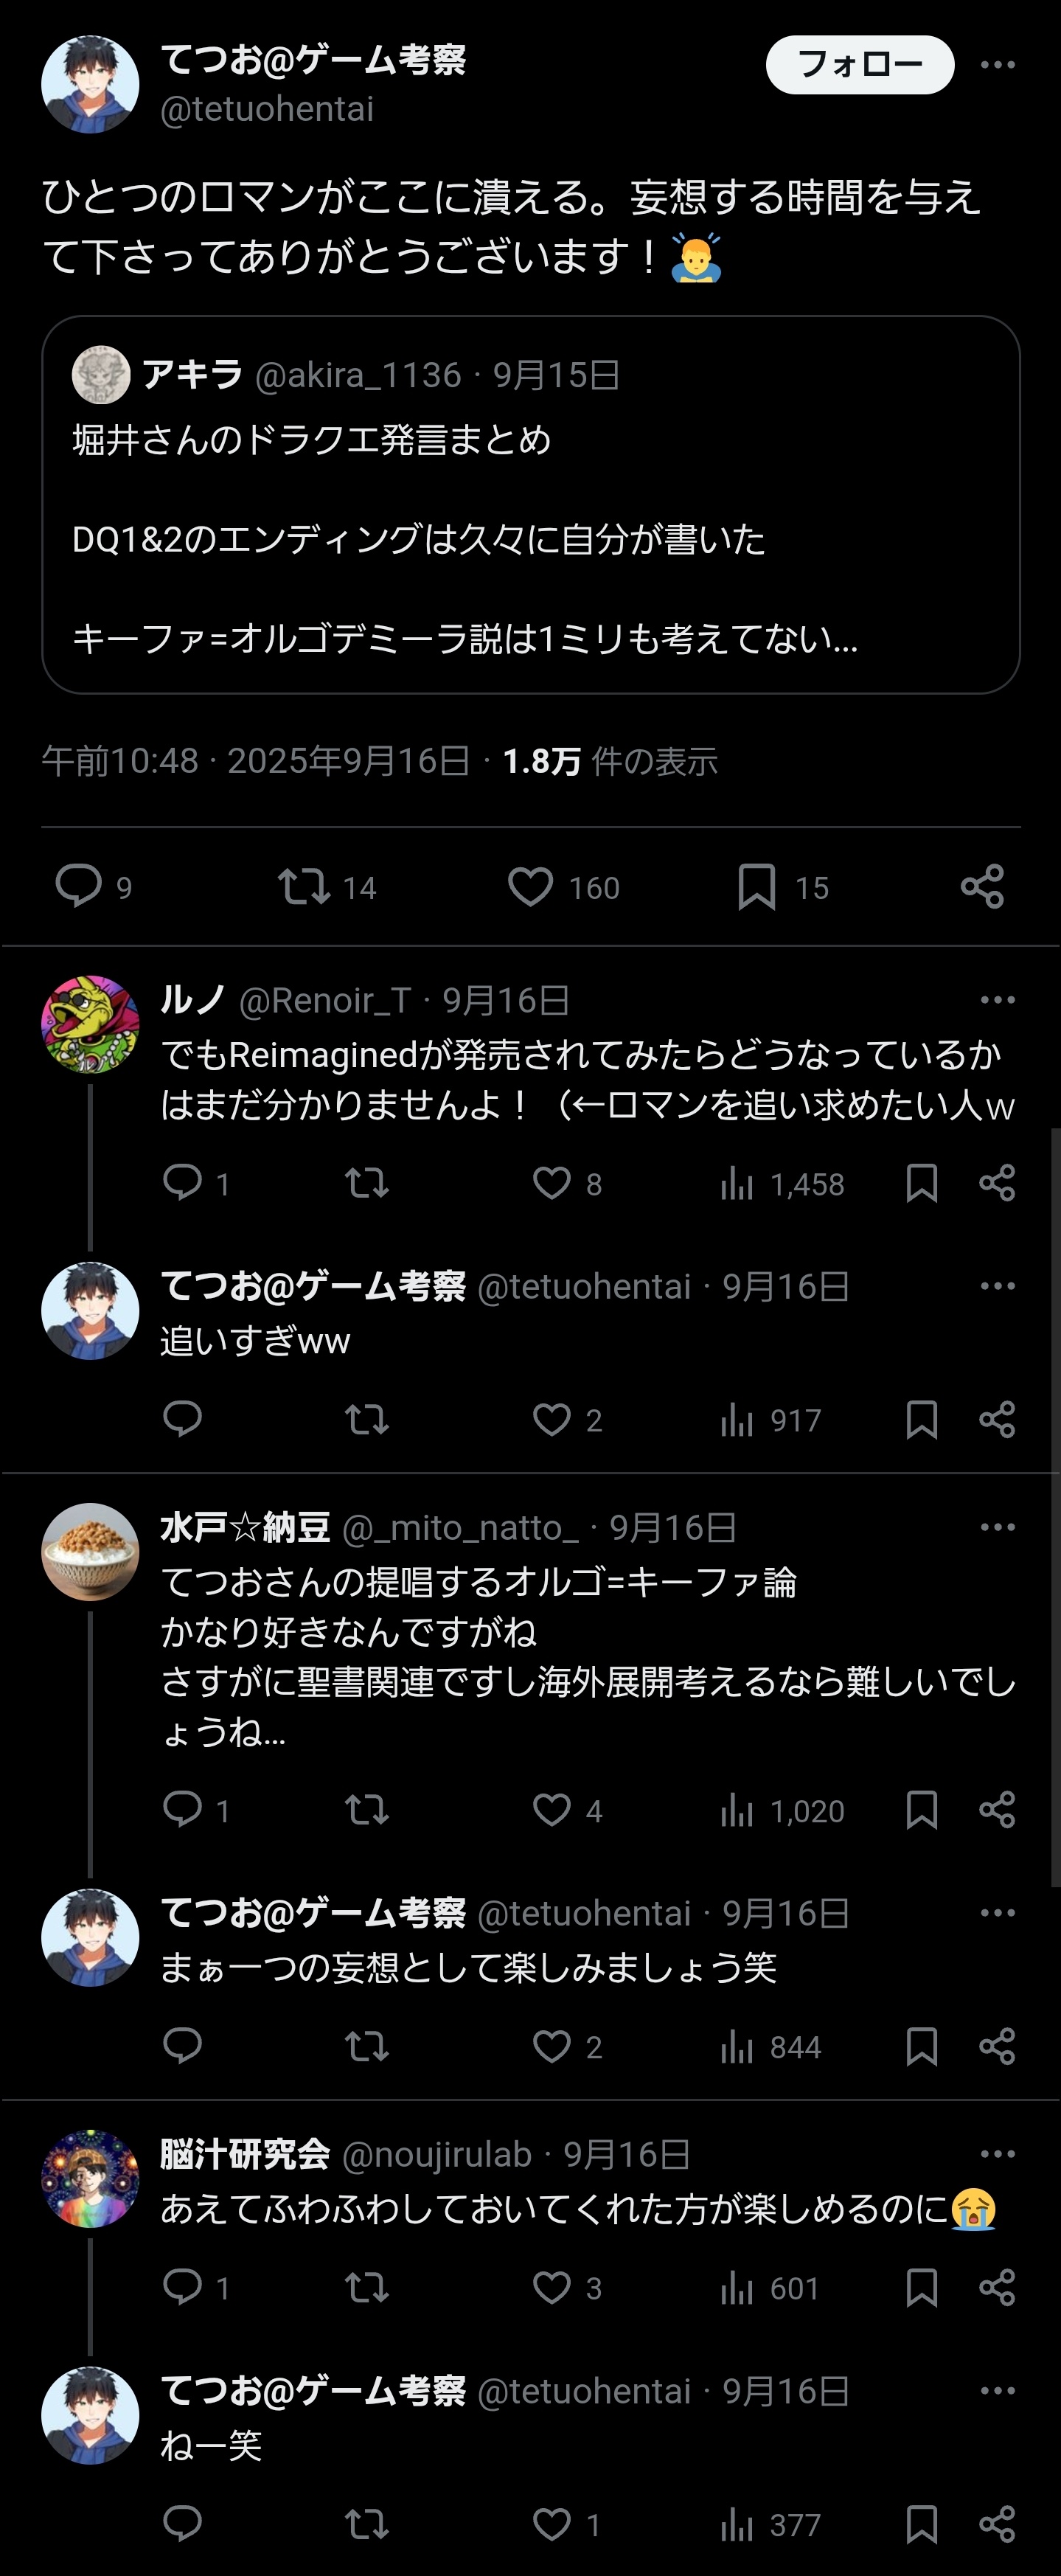This screenshot has width=1061, height=2576.
Task: Open the main post's three-dot menu
Action: click(997, 65)
